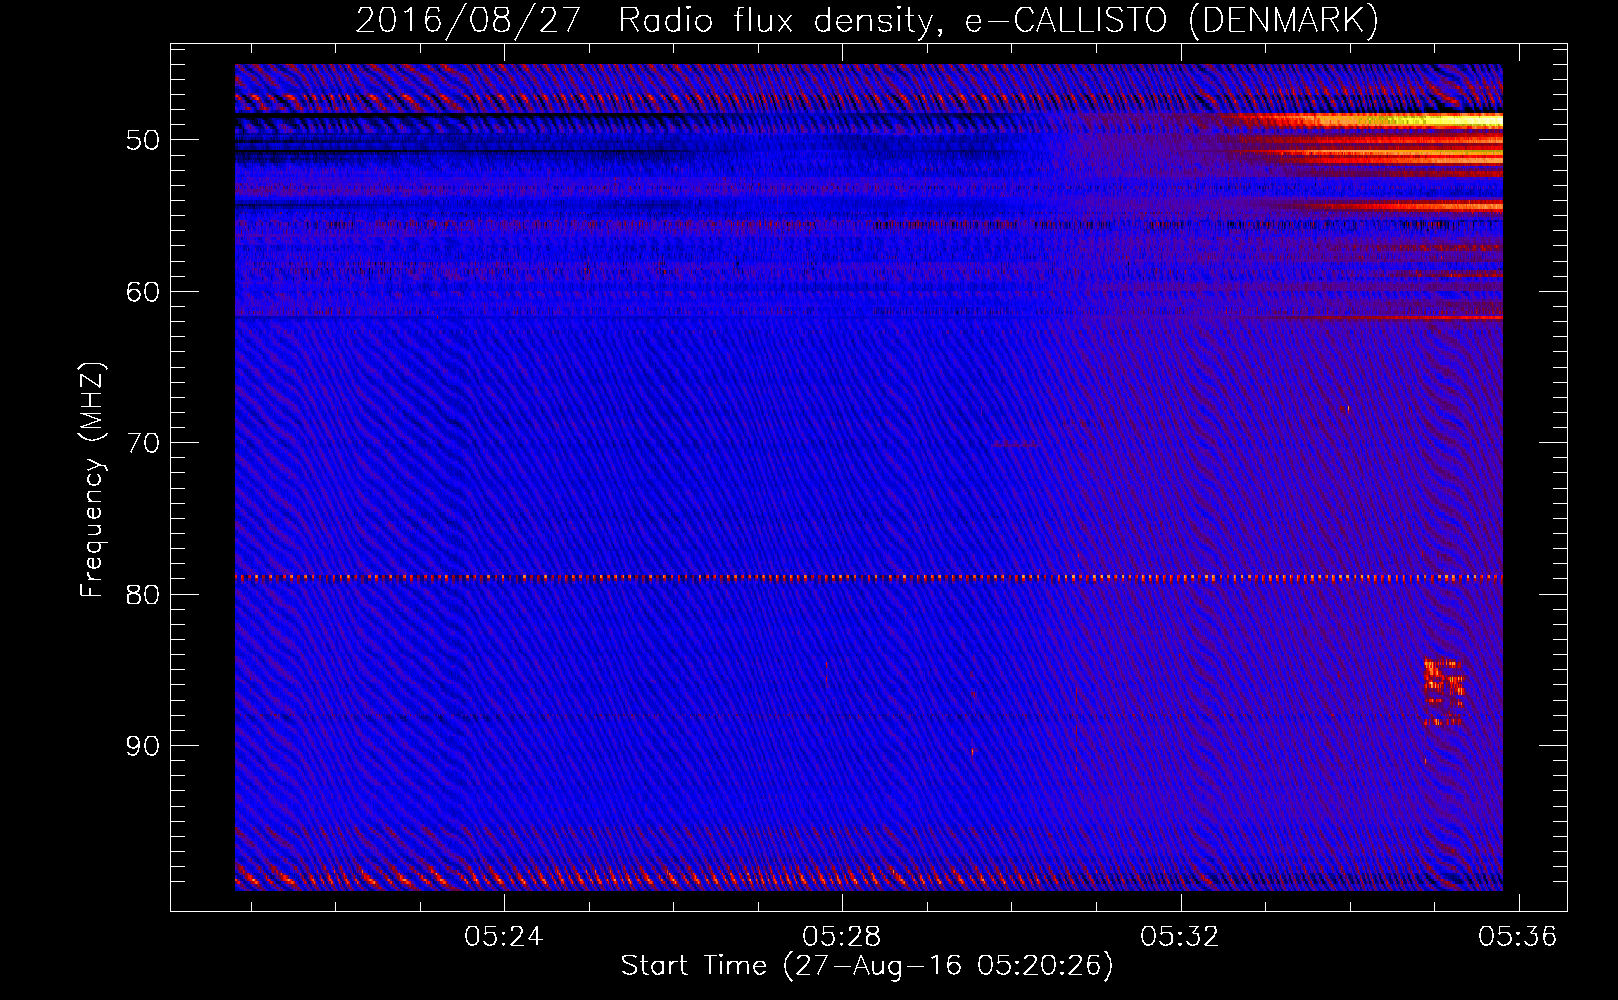Viewport: 1618px width, 1000px height.
Task: Click the dotted horizontal line near 79 MHz
Action: (868, 578)
